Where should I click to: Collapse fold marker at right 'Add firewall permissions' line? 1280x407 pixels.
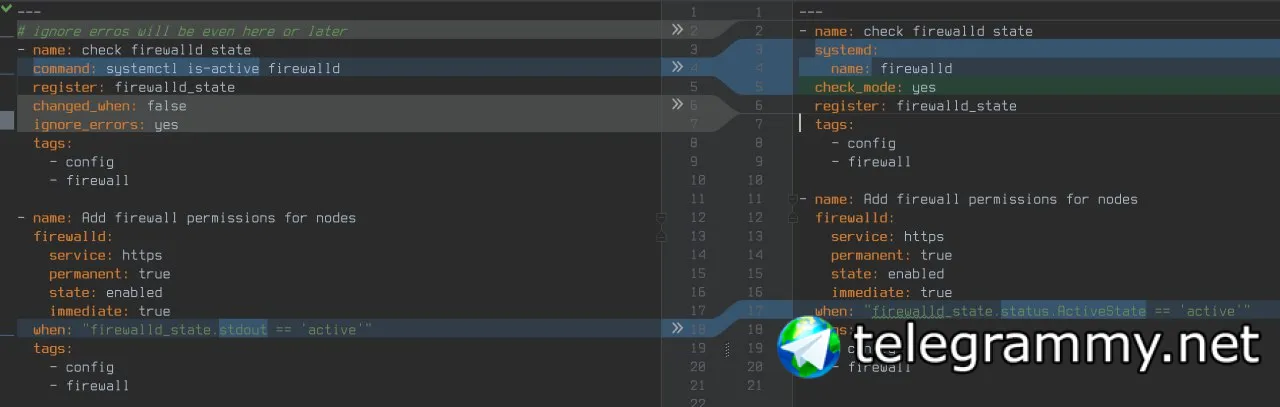(x=793, y=199)
